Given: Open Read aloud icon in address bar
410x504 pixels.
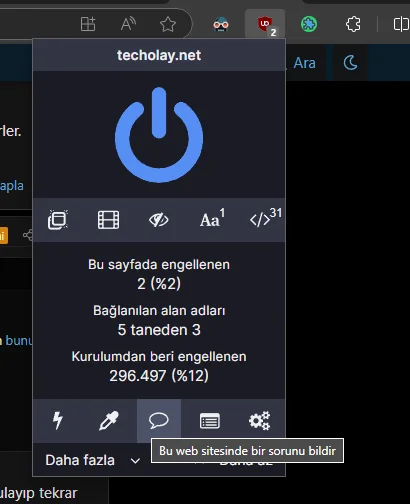Looking at the screenshot, I should pos(128,24).
